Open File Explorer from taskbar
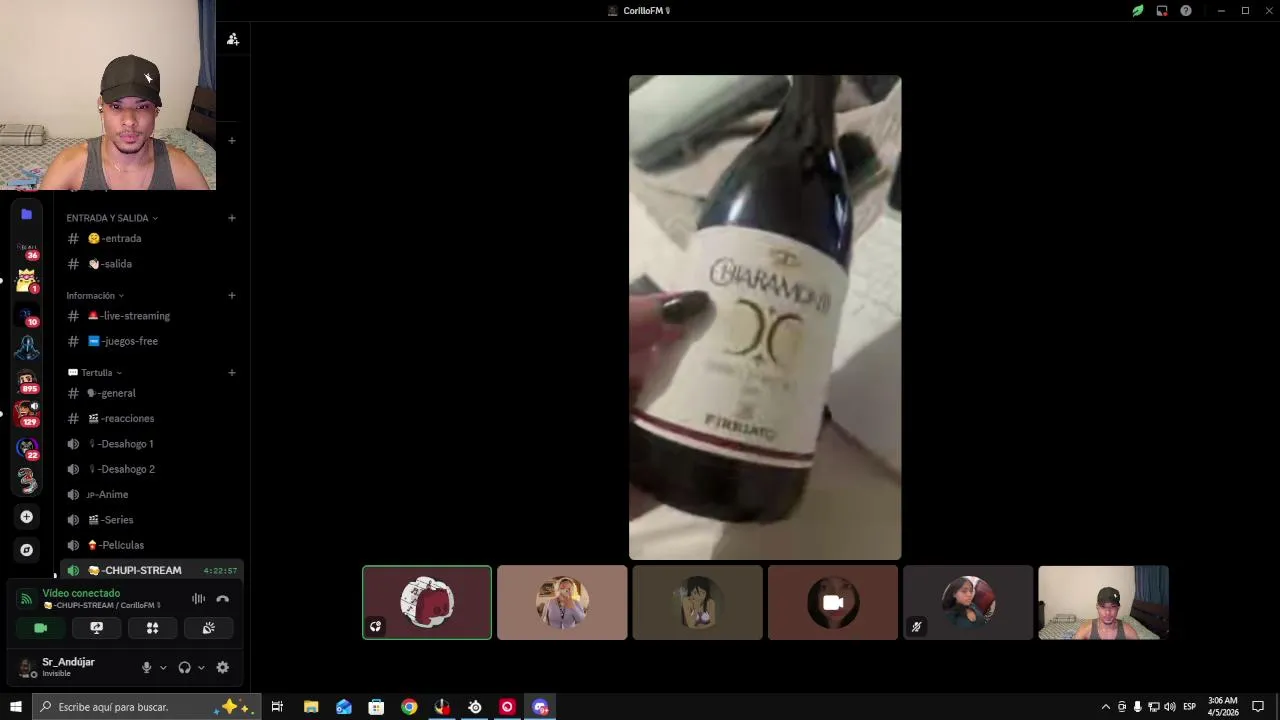This screenshot has height=720, width=1280. [x=311, y=707]
